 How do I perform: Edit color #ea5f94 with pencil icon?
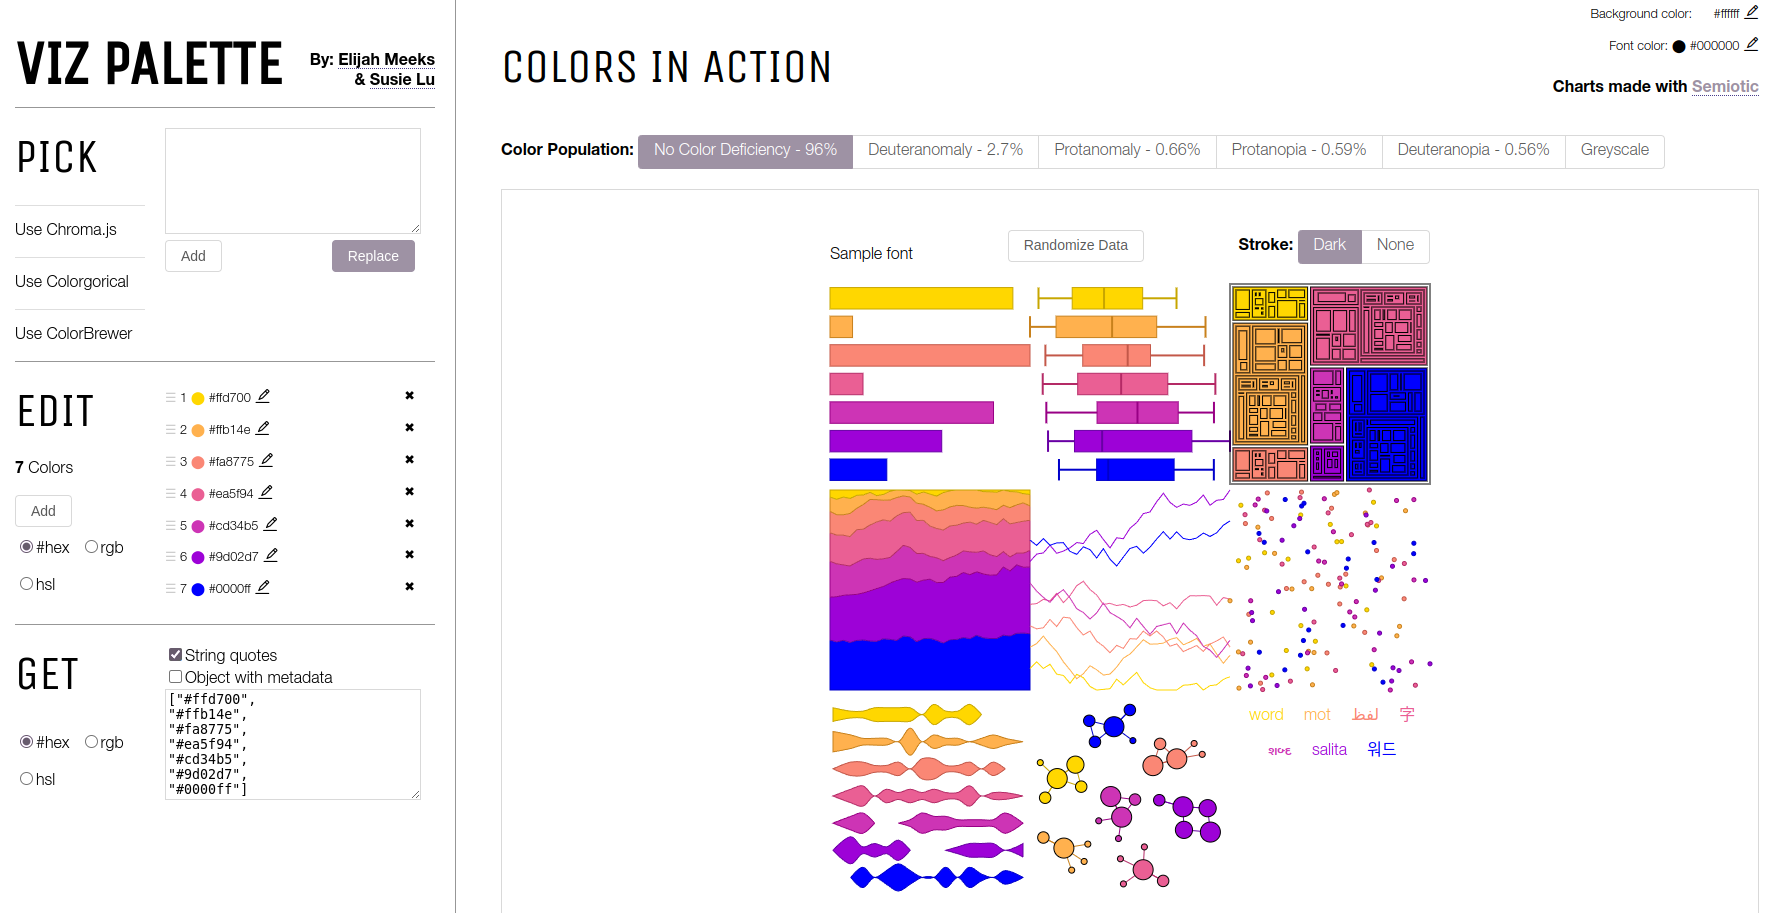pyautogui.click(x=266, y=492)
